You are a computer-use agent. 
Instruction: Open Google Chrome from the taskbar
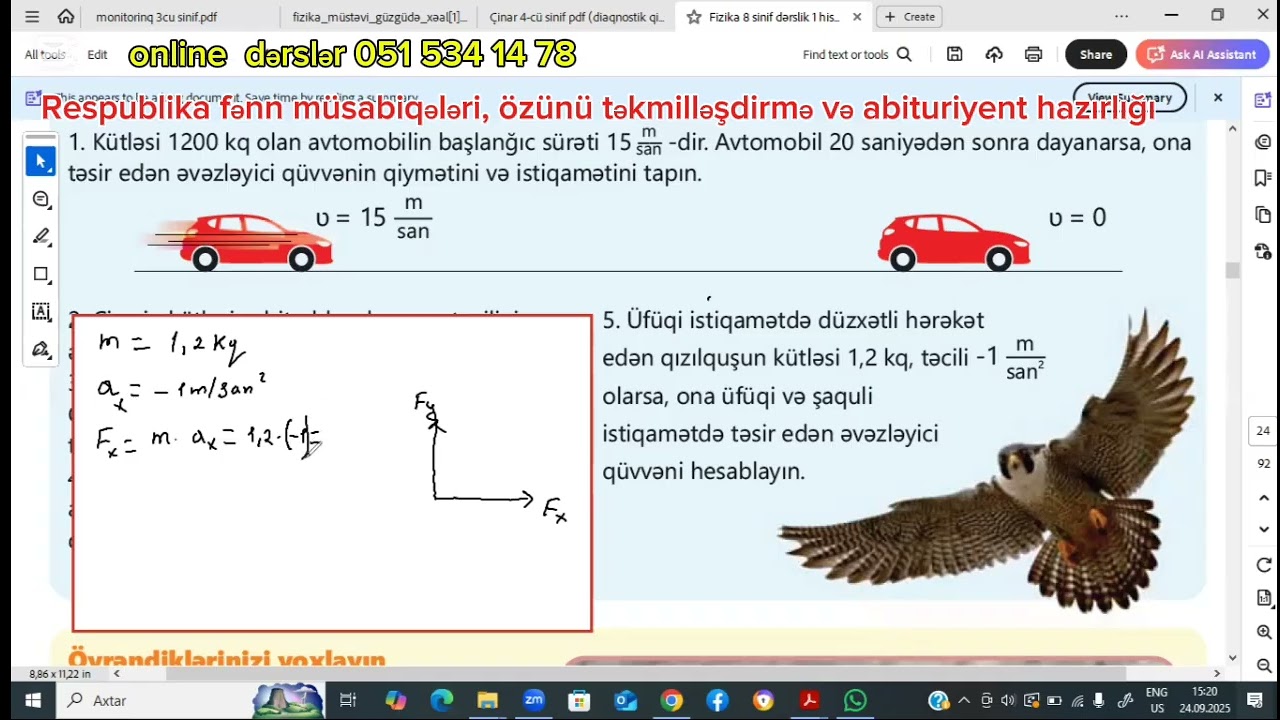671,700
